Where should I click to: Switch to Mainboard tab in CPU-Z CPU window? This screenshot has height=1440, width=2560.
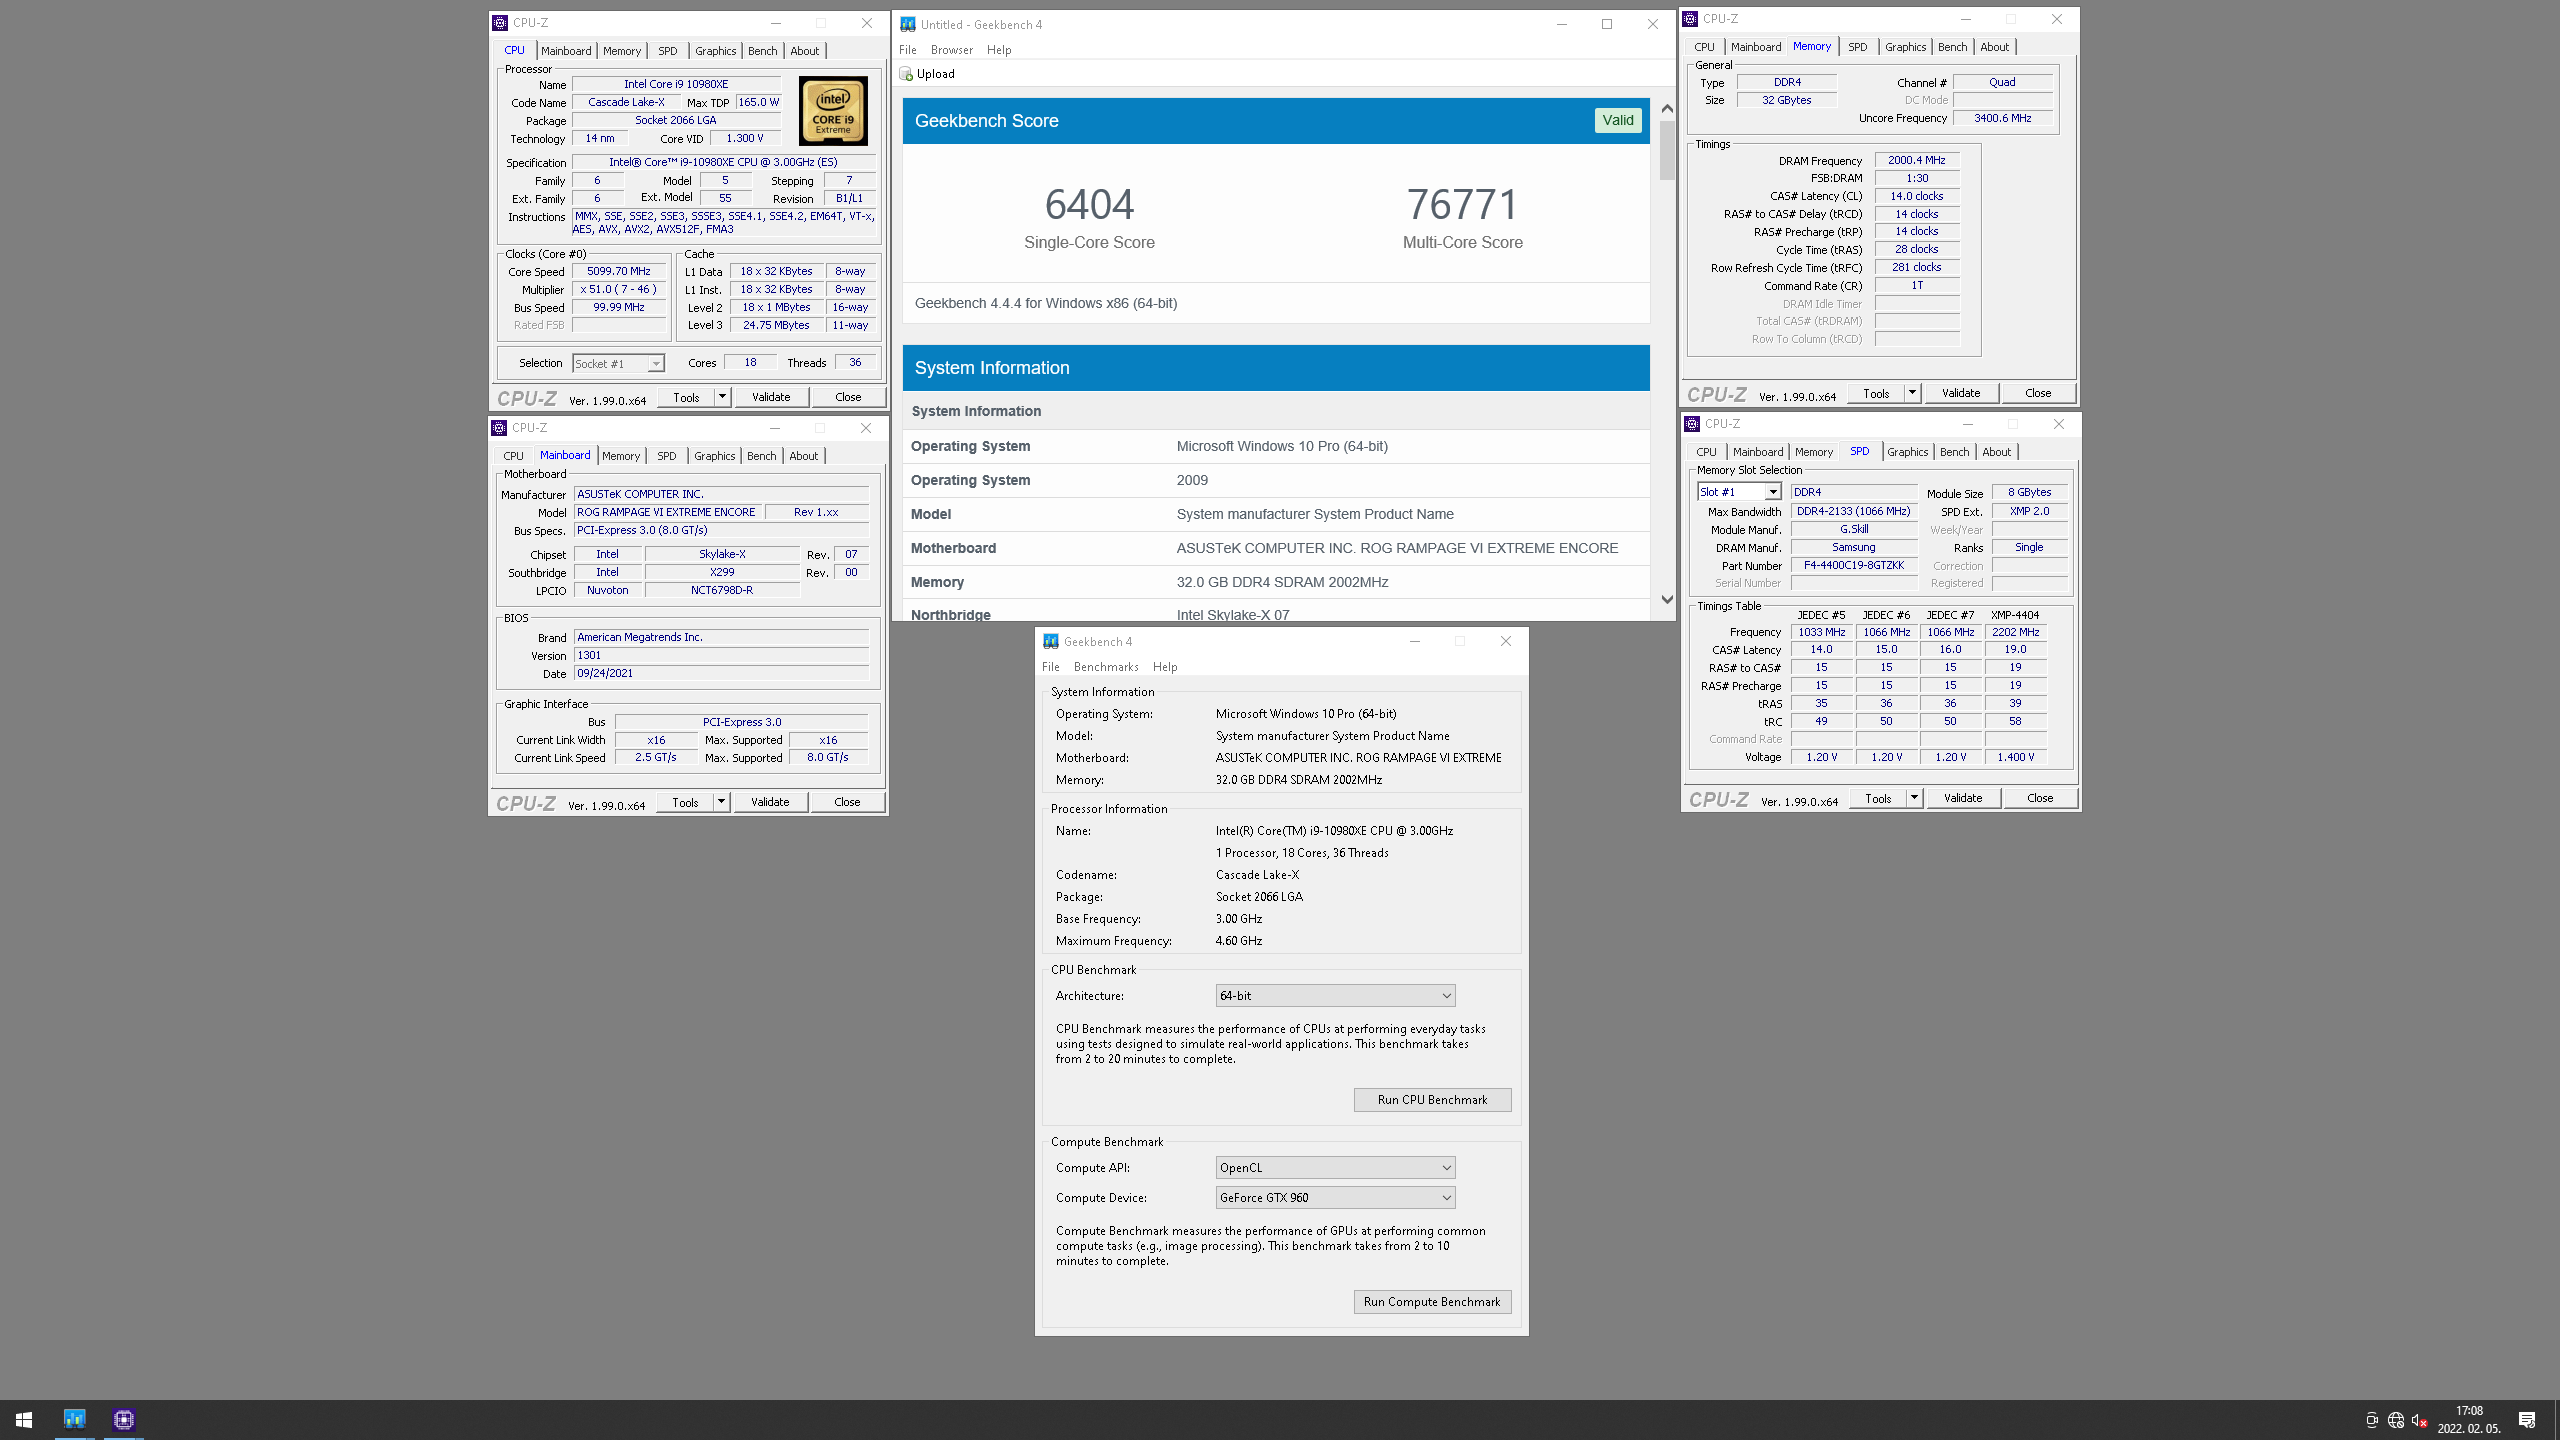coord(566,51)
